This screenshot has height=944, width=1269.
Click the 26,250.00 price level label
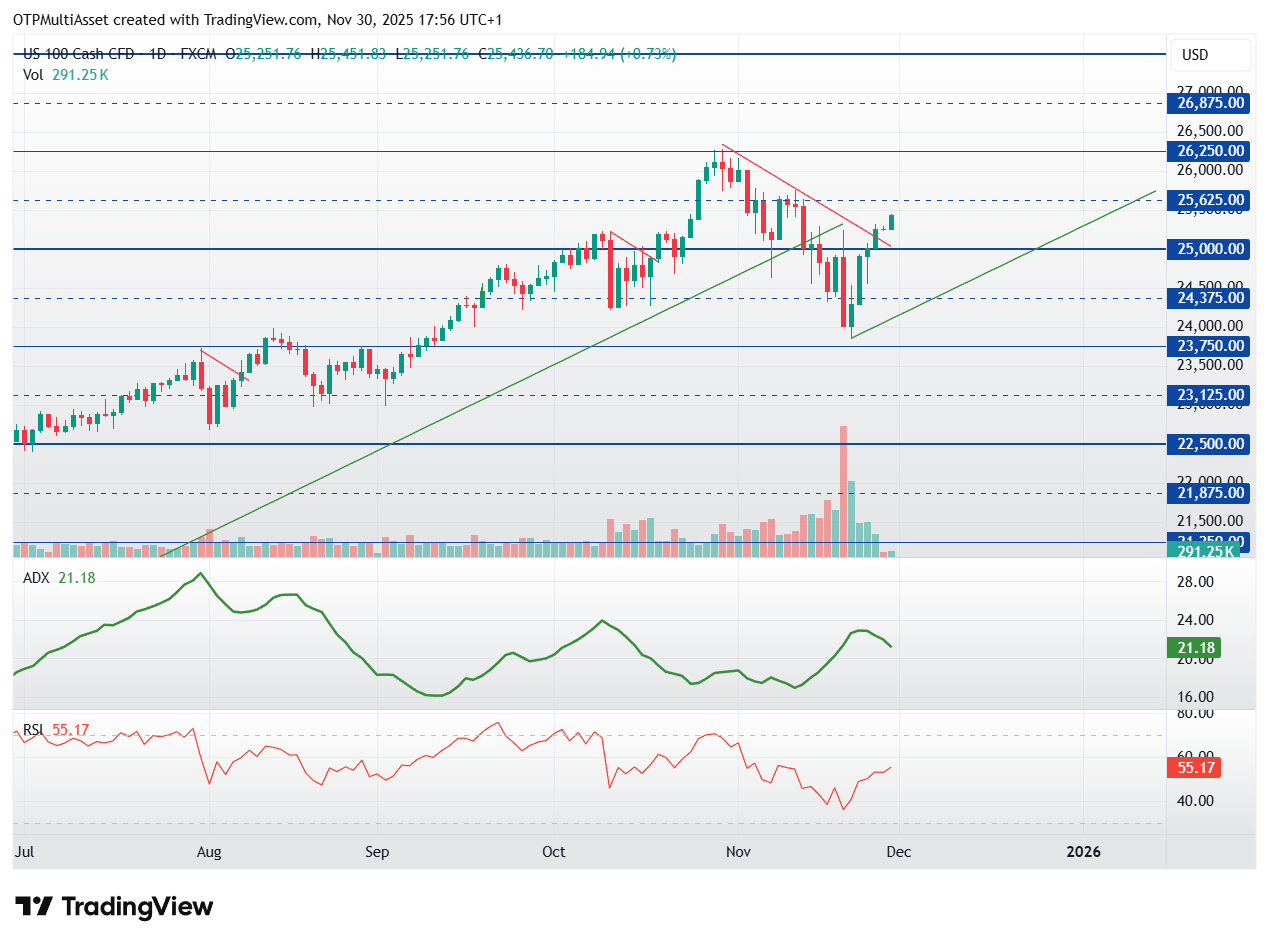1210,151
